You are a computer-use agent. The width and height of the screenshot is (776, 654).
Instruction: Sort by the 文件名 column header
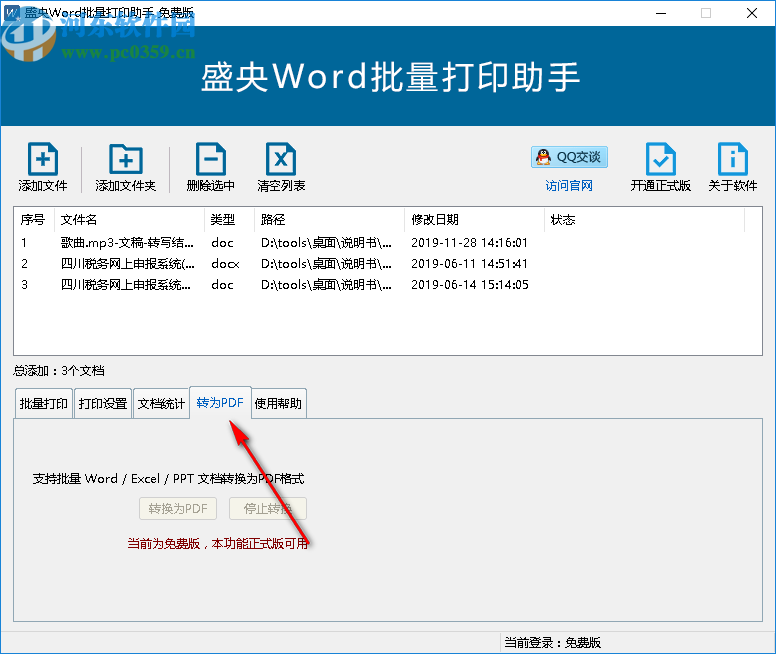coord(129,219)
